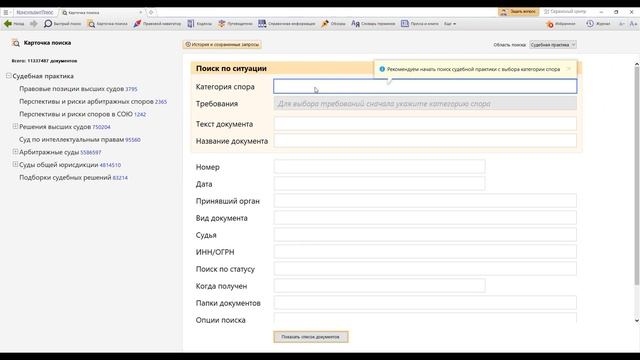Click the Поиск по статусу field
The image size is (640, 360).
click(x=425, y=269)
